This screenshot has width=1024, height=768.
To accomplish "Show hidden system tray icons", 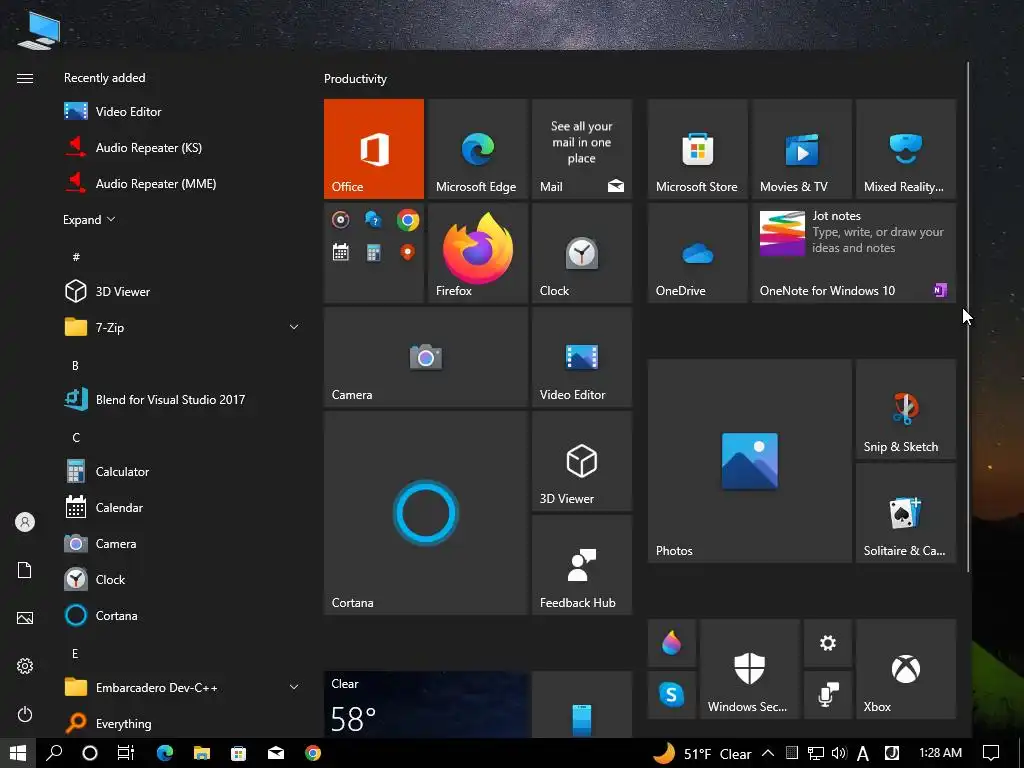I will 768,753.
